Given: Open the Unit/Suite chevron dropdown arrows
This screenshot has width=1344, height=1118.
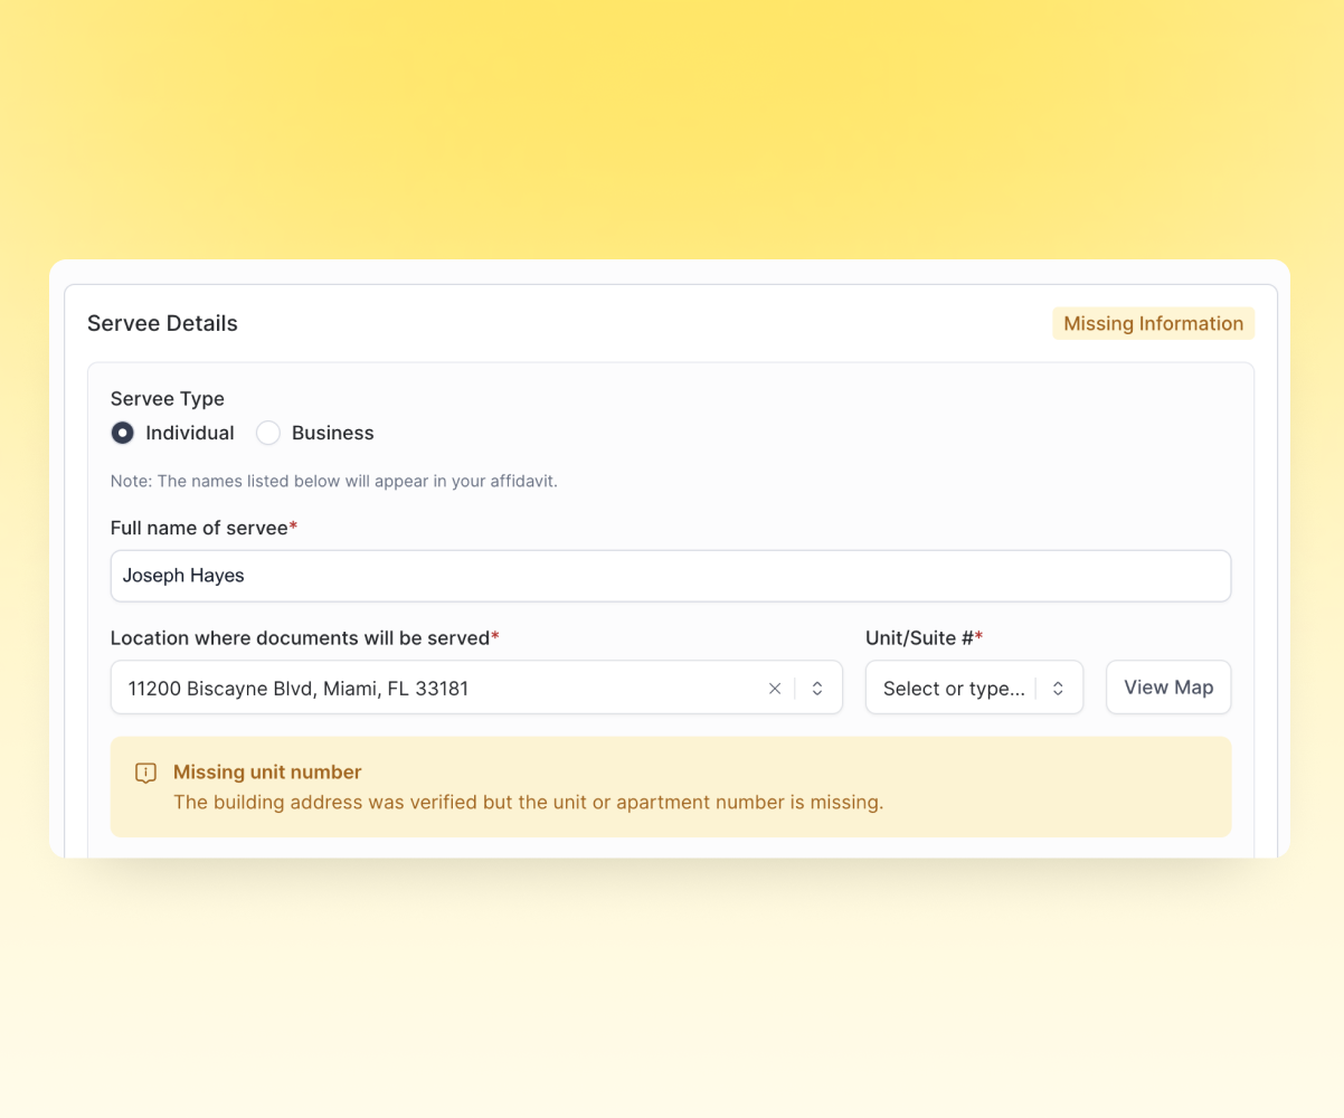Looking at the screenshot, I should tap(1057, 688).
